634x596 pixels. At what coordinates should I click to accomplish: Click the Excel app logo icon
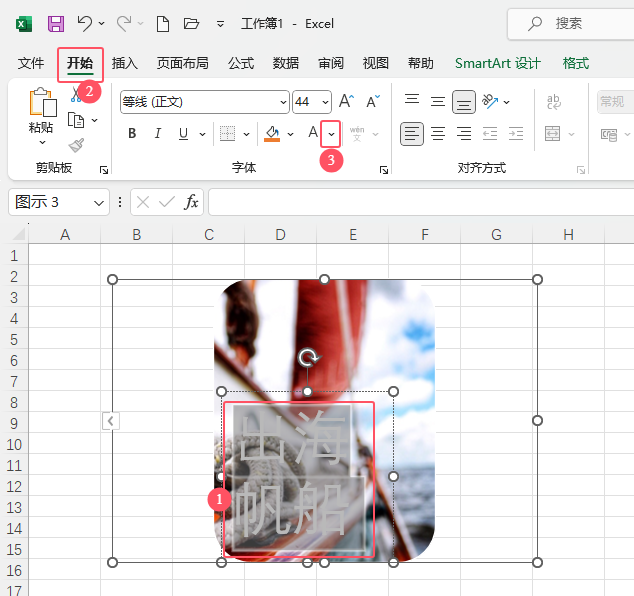point(24,24)
